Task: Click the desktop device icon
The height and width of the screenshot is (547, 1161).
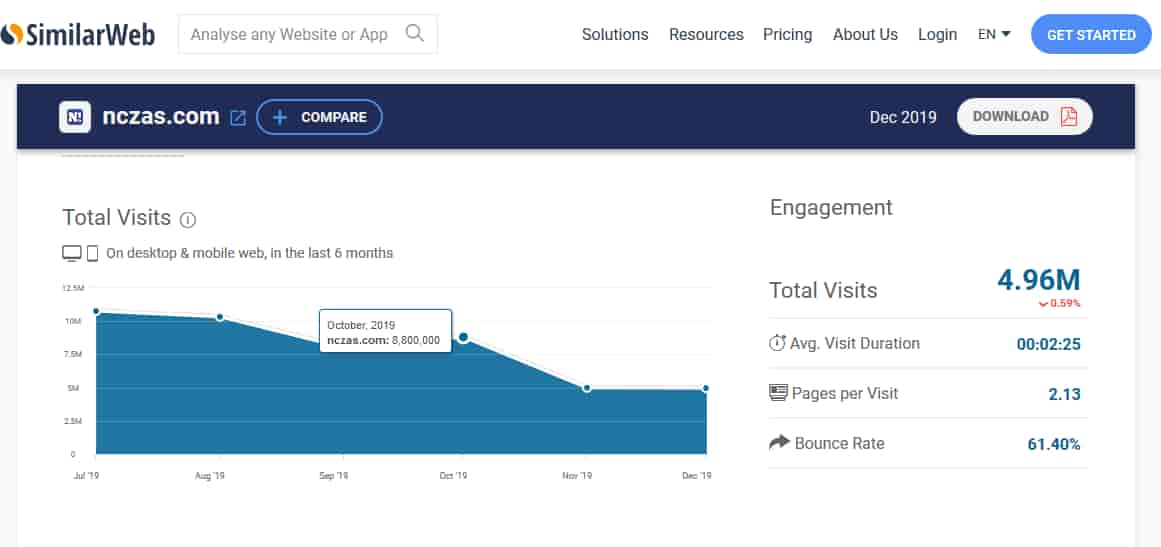Action: (x=72, y=253)
